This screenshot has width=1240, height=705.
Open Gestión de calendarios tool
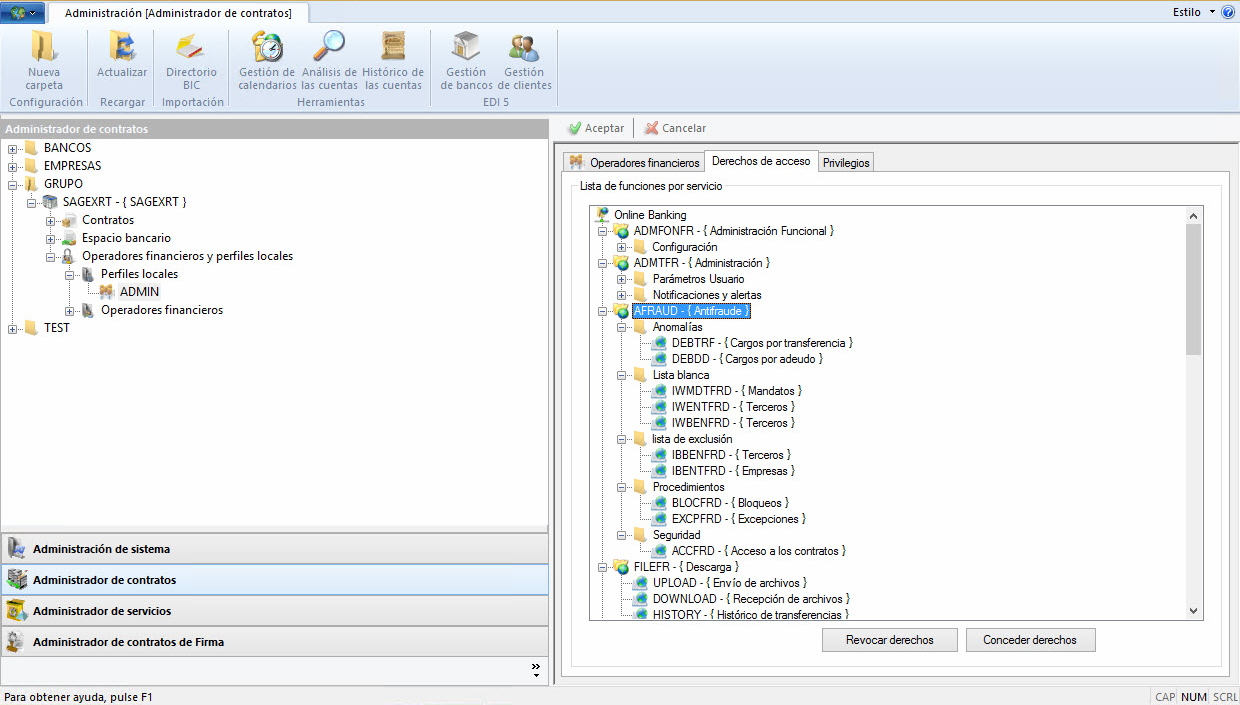point(267,48)
